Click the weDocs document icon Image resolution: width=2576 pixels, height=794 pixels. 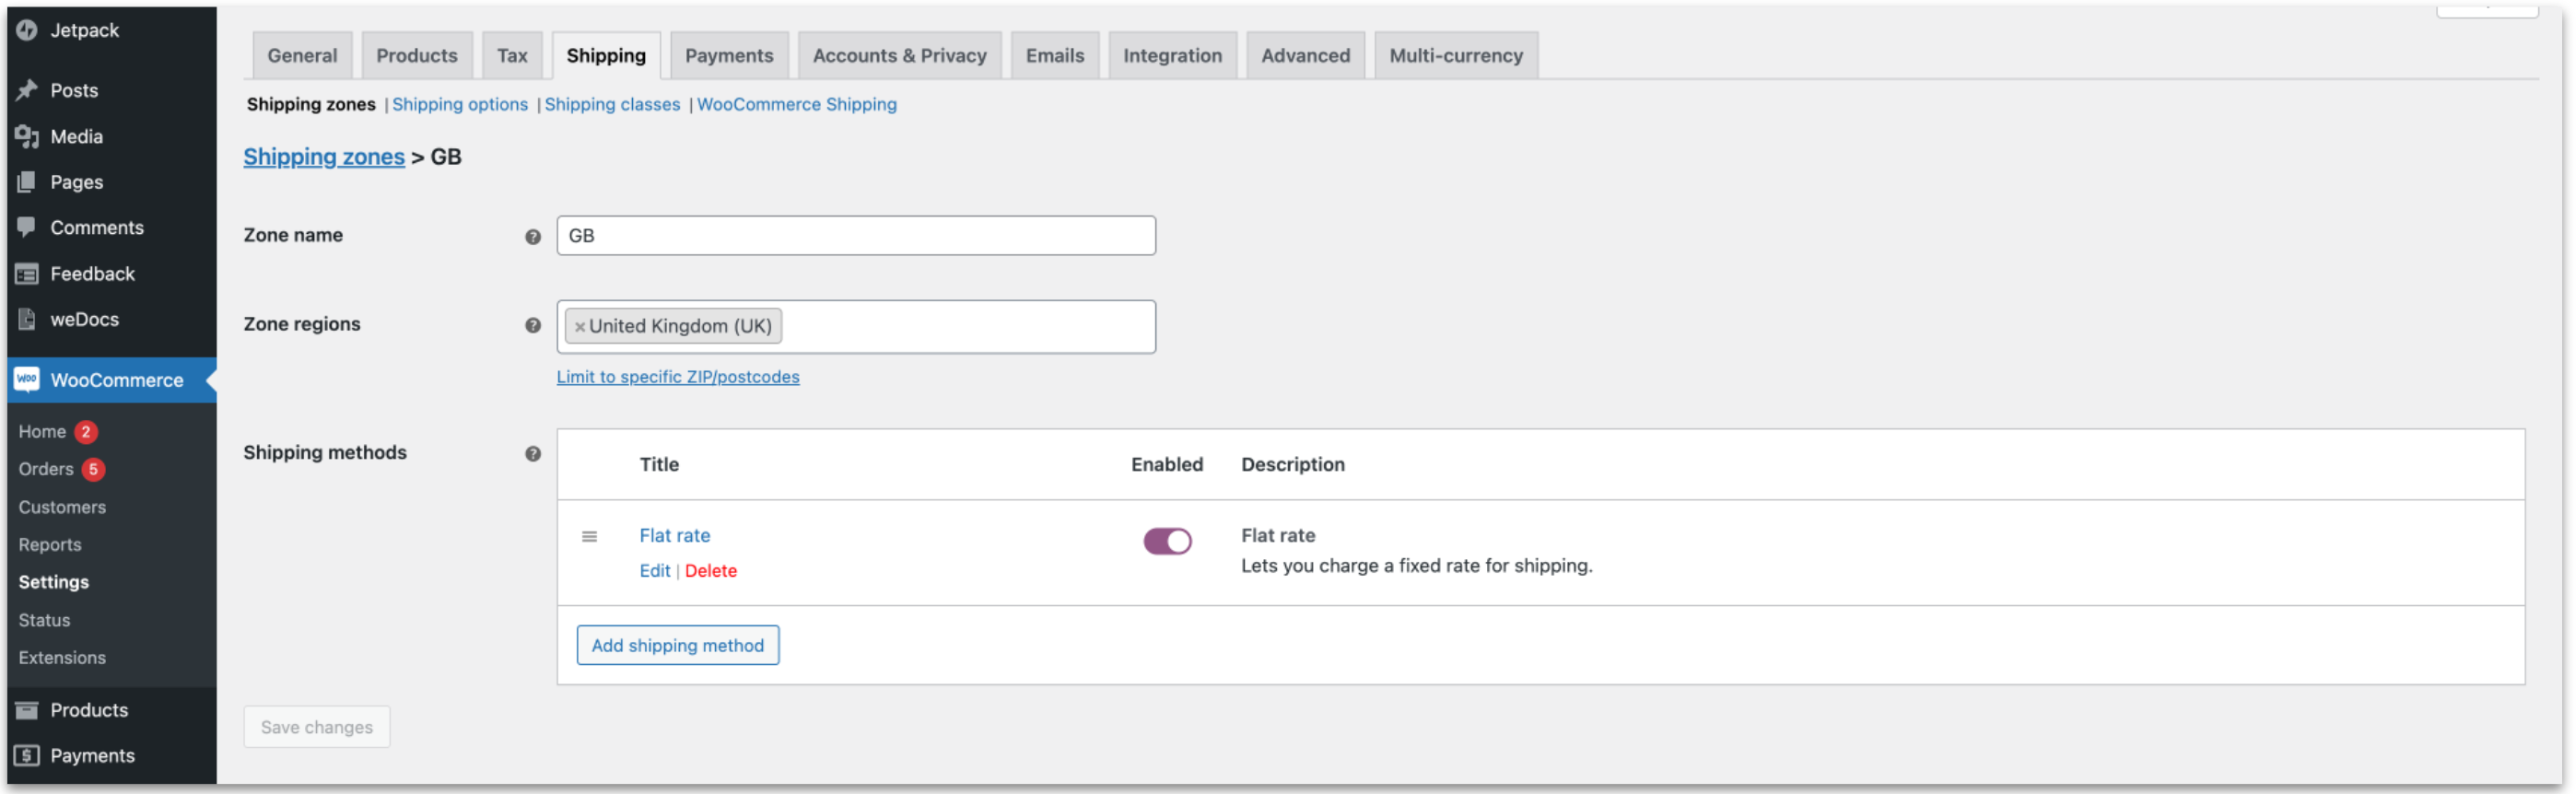tap(27, 319)
